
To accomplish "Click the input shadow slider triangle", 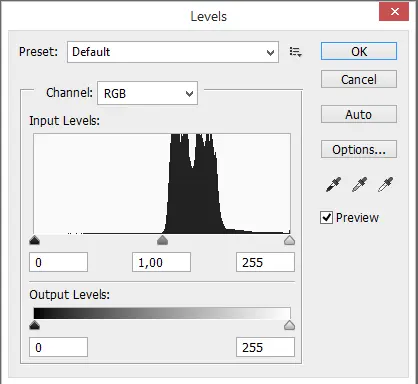I will pyautogui.click(x=34, y=240).
